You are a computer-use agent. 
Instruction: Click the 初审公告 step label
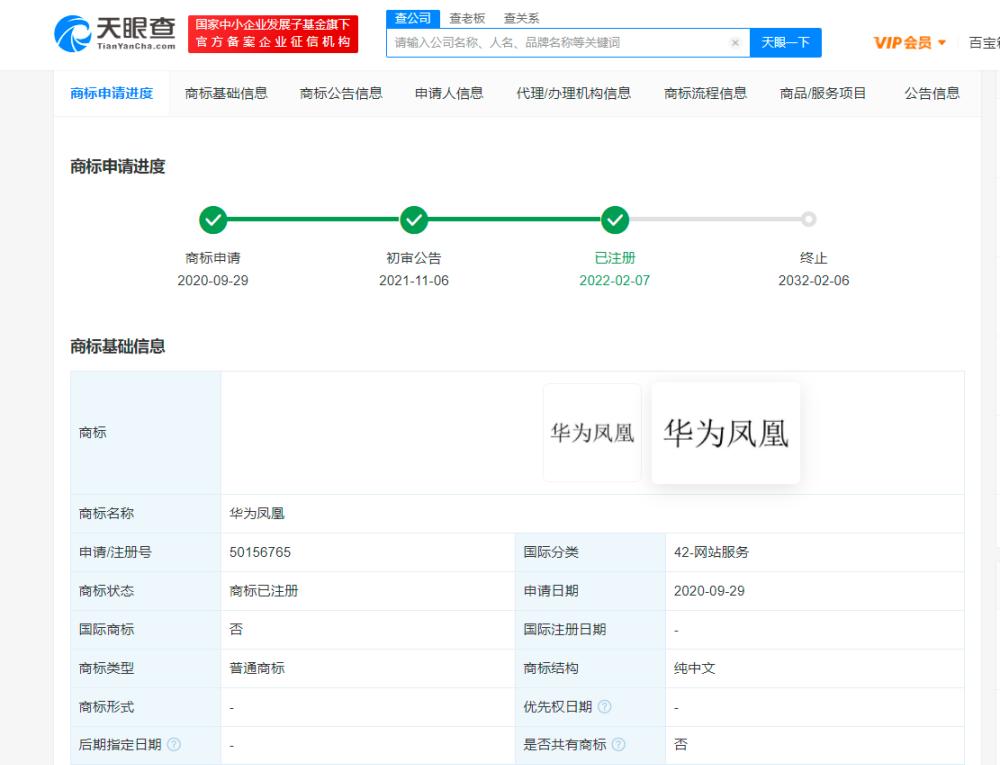(414, 258)
